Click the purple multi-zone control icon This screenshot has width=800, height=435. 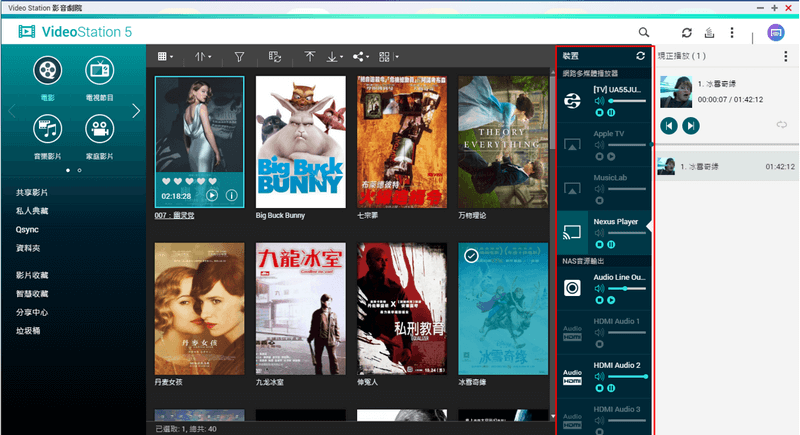(776, 33)
